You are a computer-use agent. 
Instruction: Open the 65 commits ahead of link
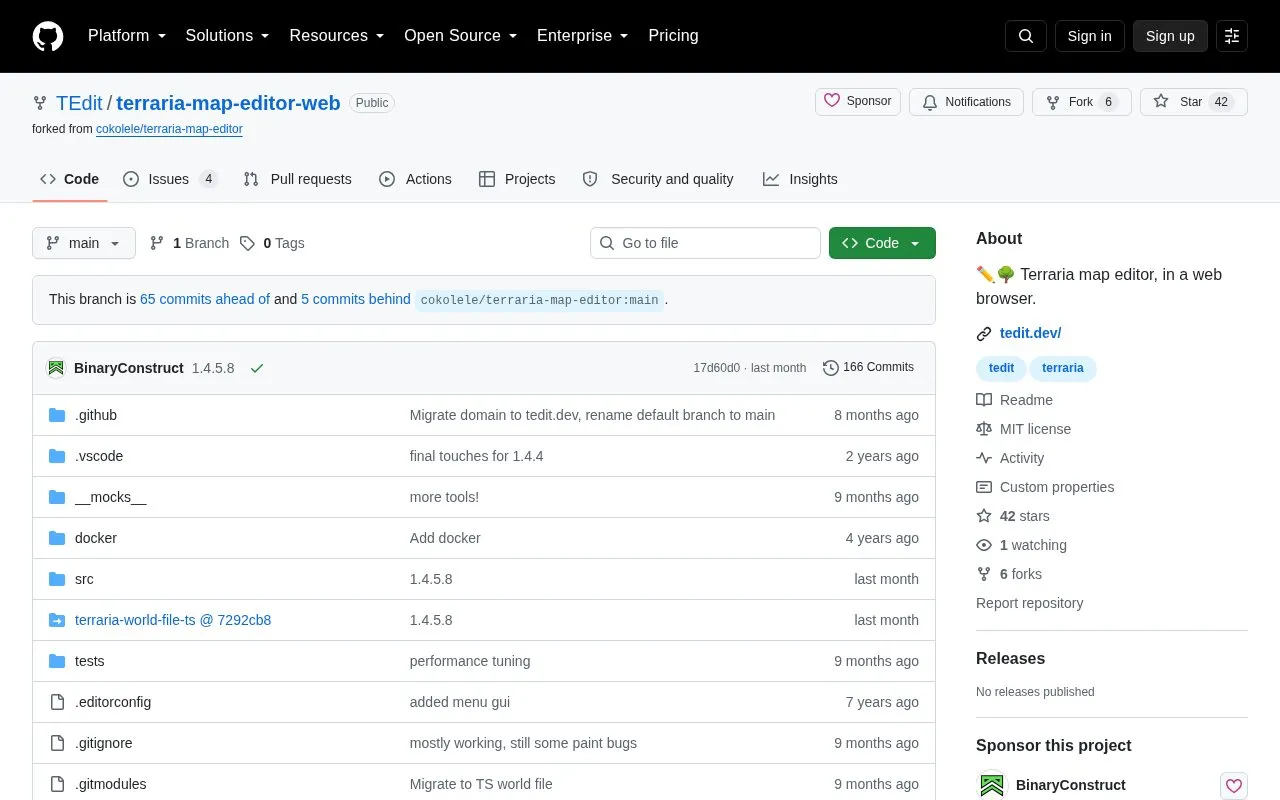205,299
